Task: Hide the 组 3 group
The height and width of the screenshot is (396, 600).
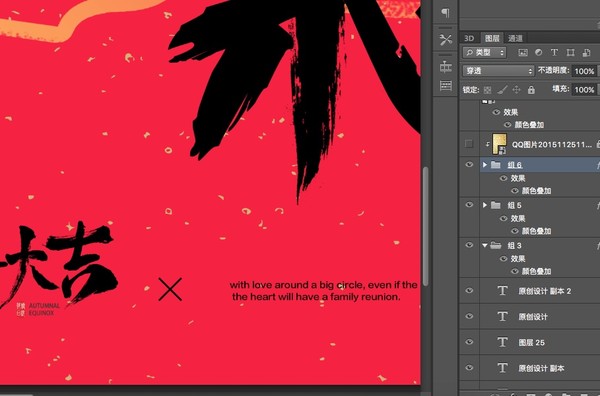Action: (469, 245)
